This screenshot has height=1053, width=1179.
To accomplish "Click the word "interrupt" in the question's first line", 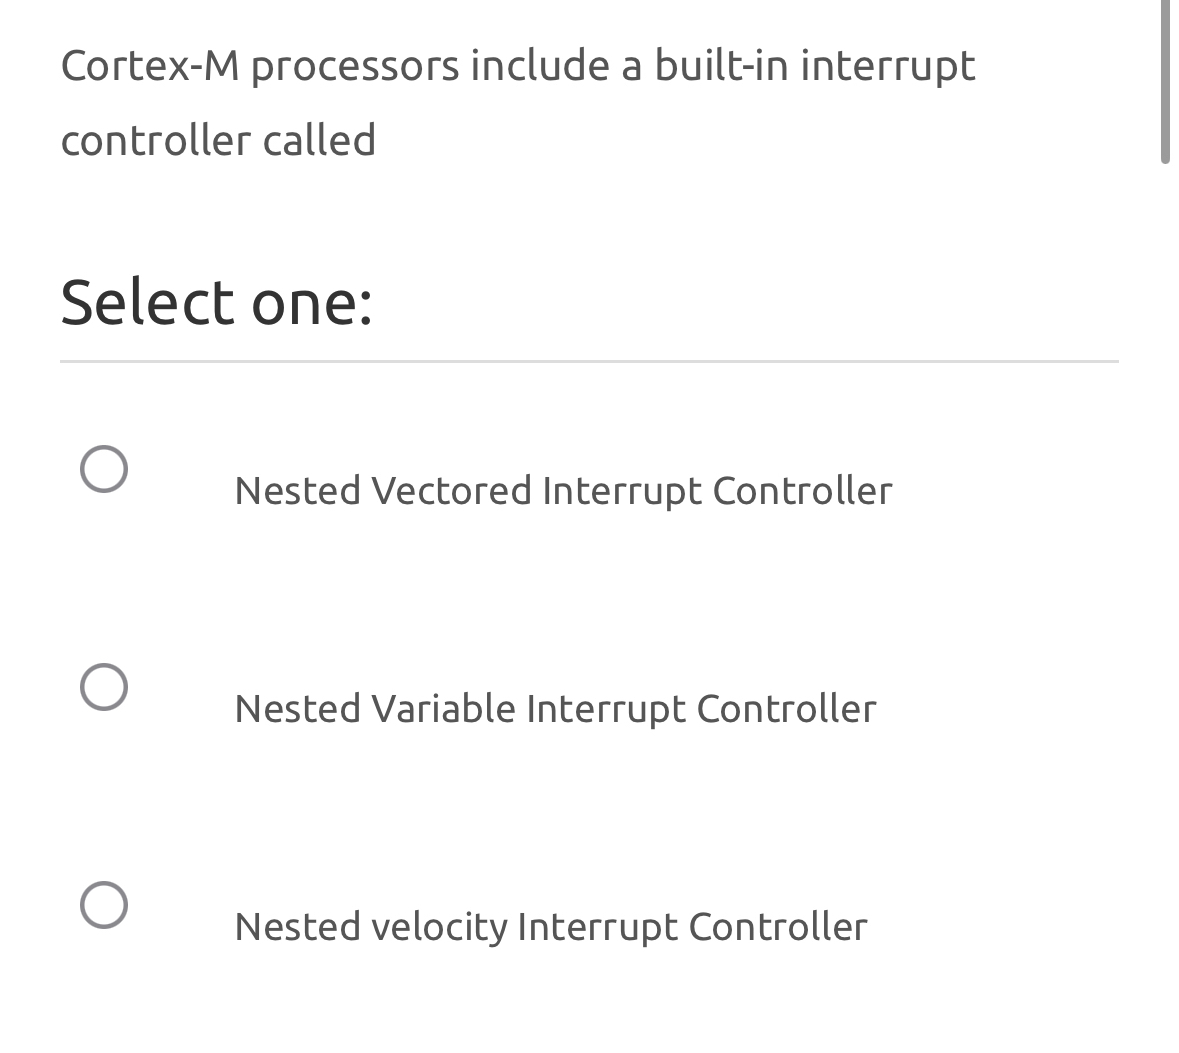I will (x=888, y=66).
